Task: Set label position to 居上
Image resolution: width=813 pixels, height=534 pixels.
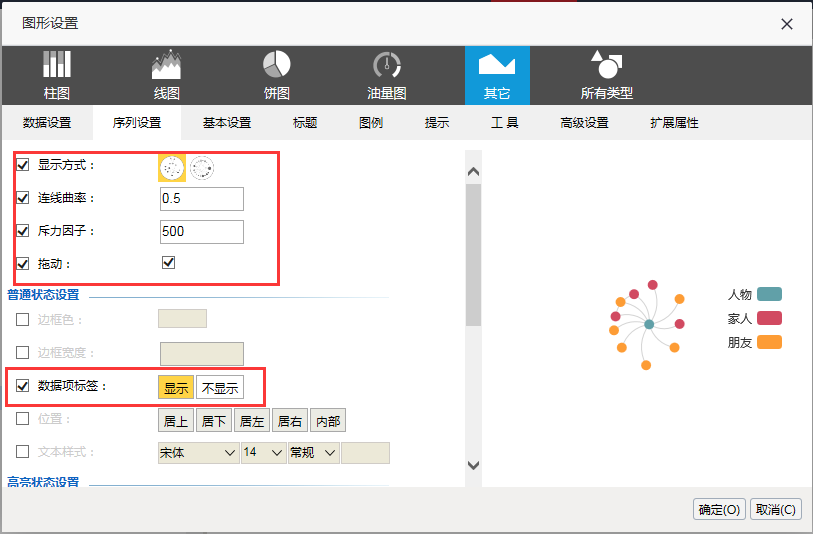Action: pos(176,420)
